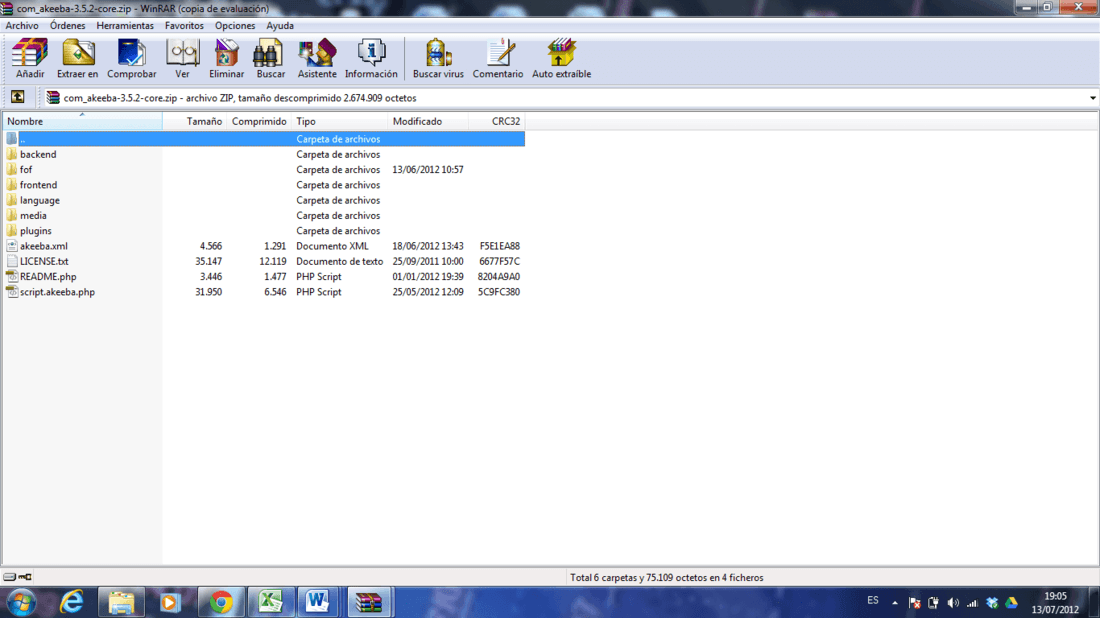Show archive Información icon
Screen dimensions: 1100x618
tap(370, 53)
